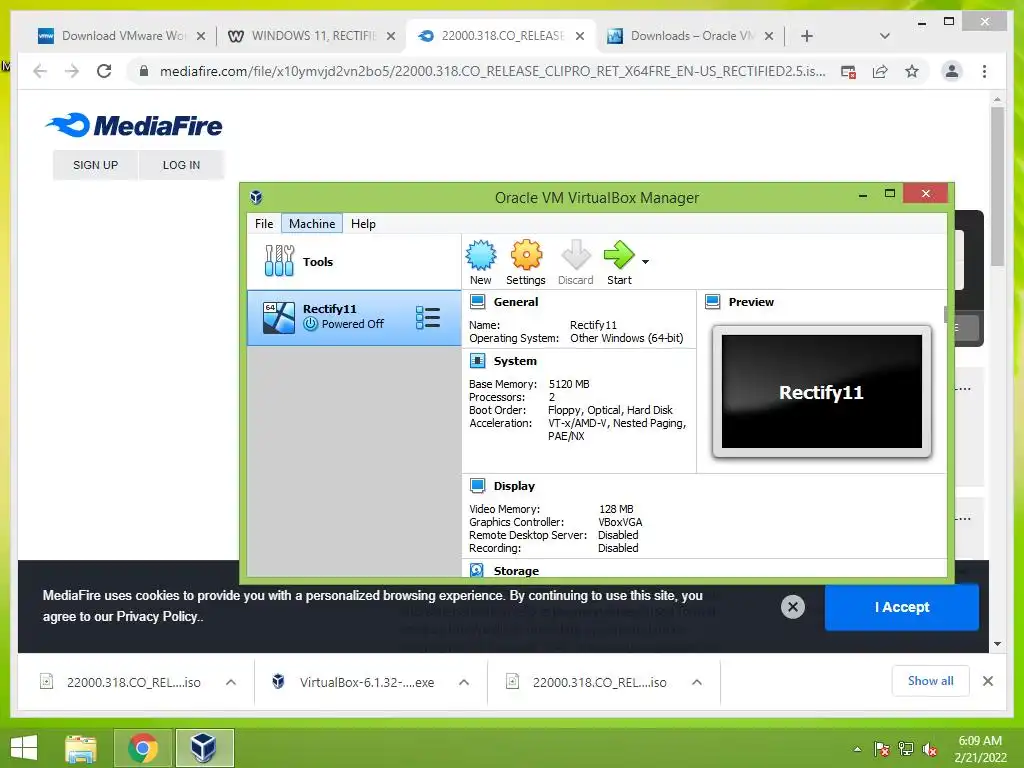The height and width of the screenshot is (768, 1024).
Task: Click the Chrome taskbar icon
Action: pyautogui.click(x=143, y=748)
